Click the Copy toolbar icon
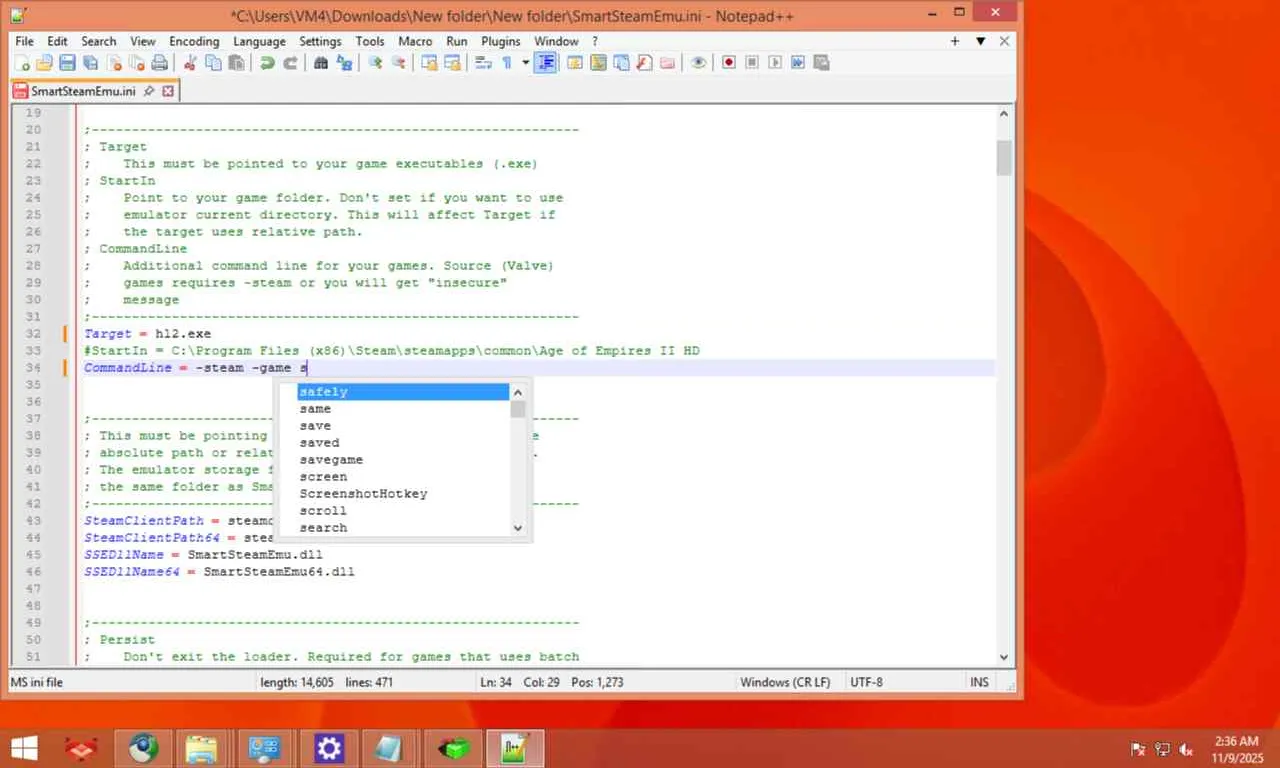 [x=213, y=62]
